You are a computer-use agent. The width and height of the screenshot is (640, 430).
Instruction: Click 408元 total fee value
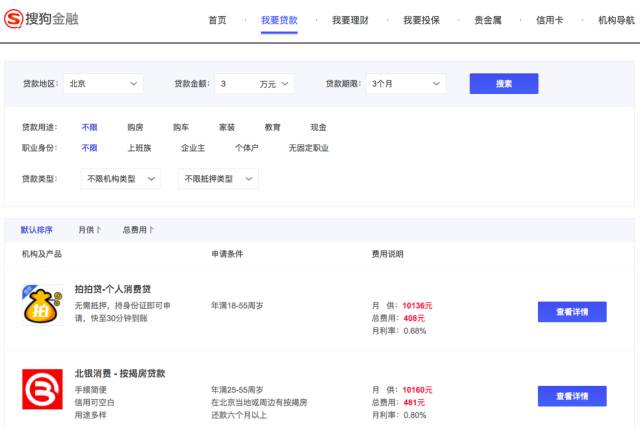(414, 318)
